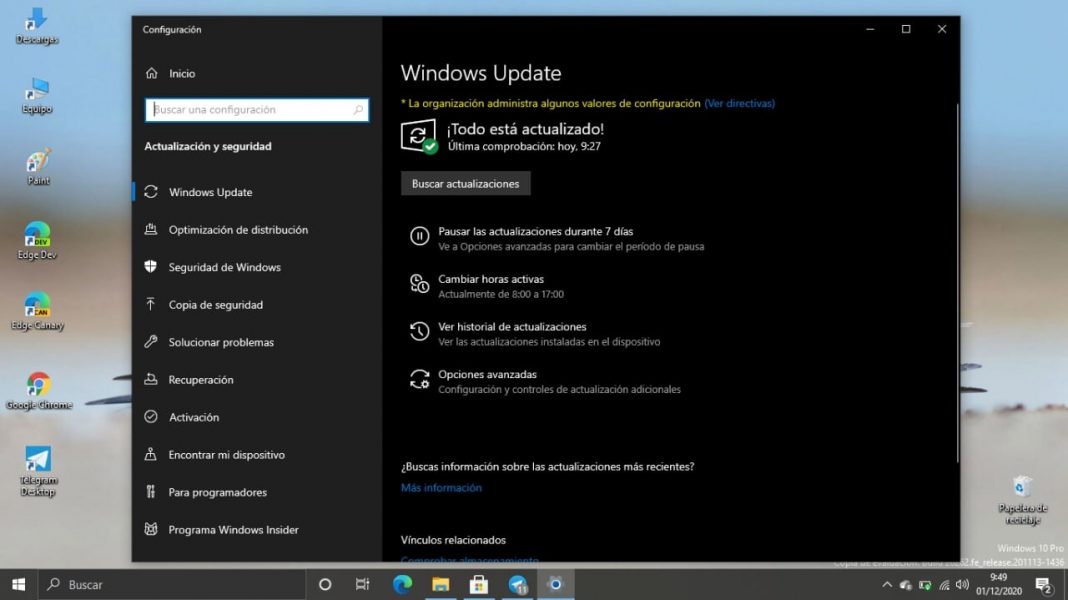Screen dimensions: 1068x600
Task: Click the clock icon for active hours
Action: (x=420, y=285)
